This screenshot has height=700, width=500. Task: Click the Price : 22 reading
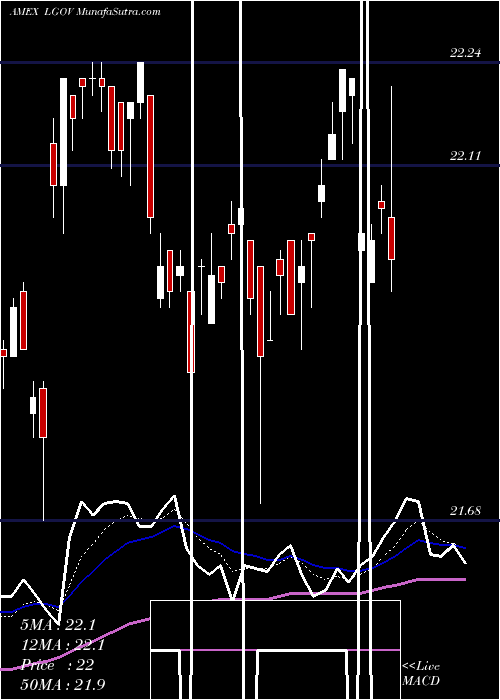pyautogui.click(x=57, y=664)
